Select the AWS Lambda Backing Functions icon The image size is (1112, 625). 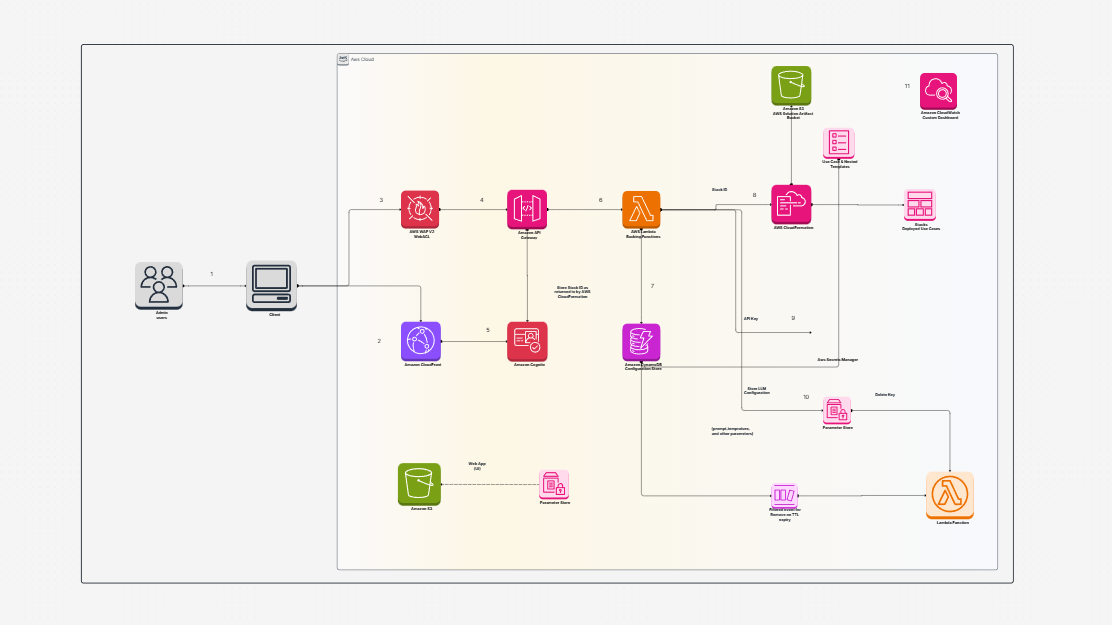(641, 209)
